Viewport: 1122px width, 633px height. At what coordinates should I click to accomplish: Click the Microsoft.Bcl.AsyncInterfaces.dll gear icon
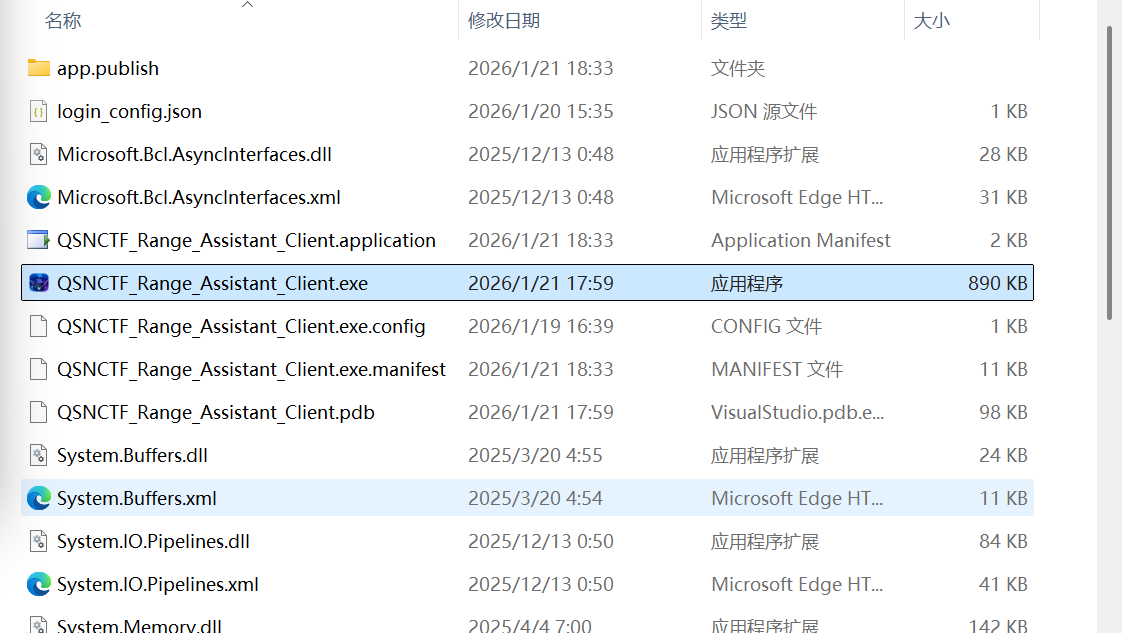[x=39, y=154]
